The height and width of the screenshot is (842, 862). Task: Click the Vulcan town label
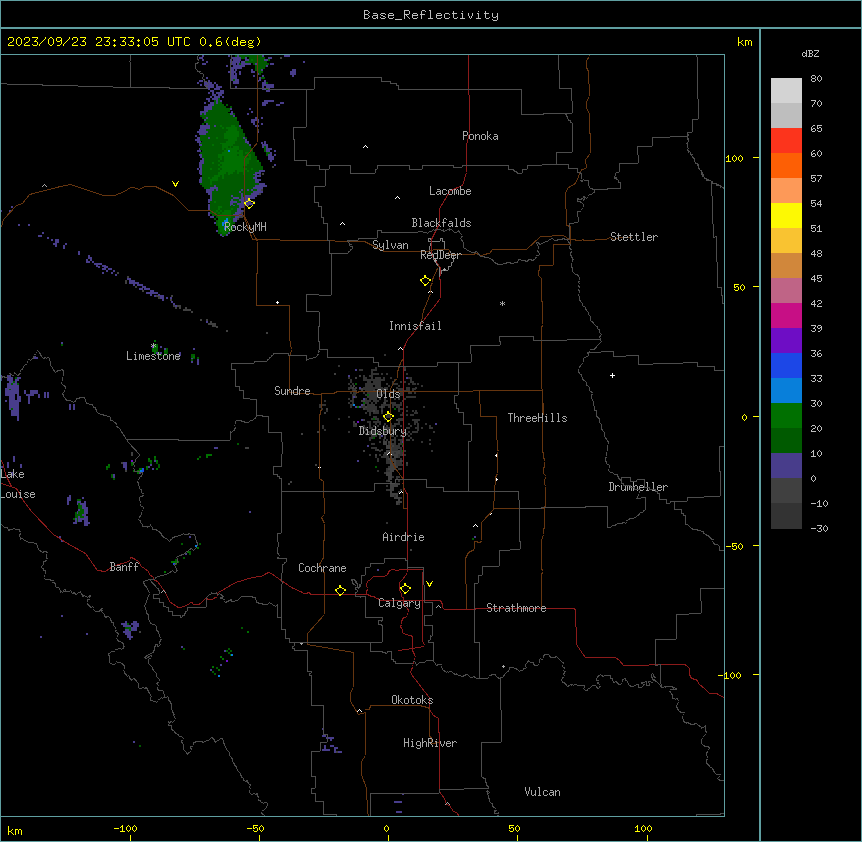(543, 792)
